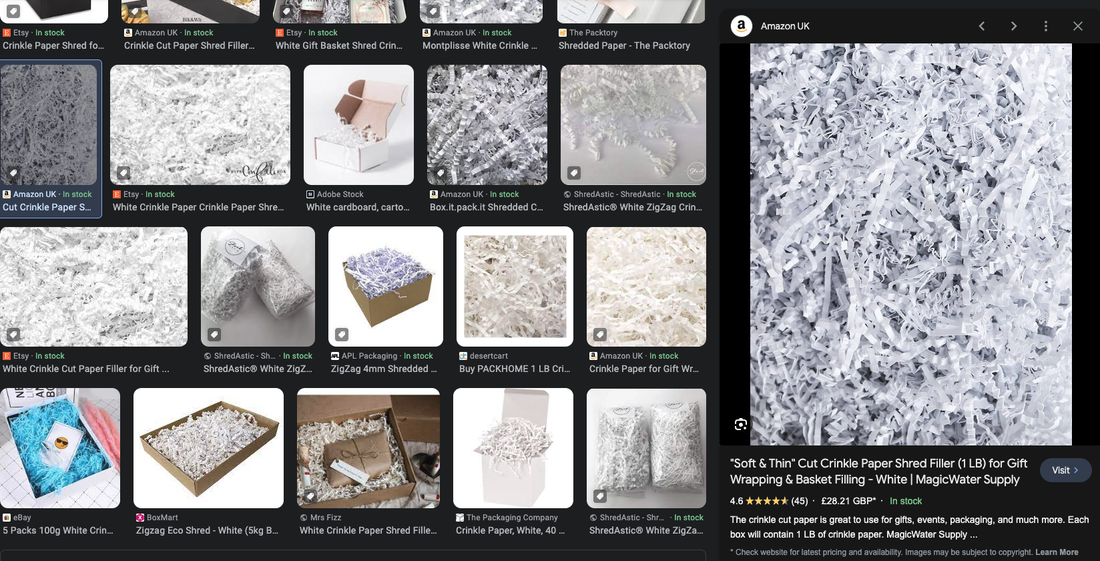Click product tag icon on Box.it.pack.it thumbnail
This screenshot has height=561, width=1100.
click(441, 173)
